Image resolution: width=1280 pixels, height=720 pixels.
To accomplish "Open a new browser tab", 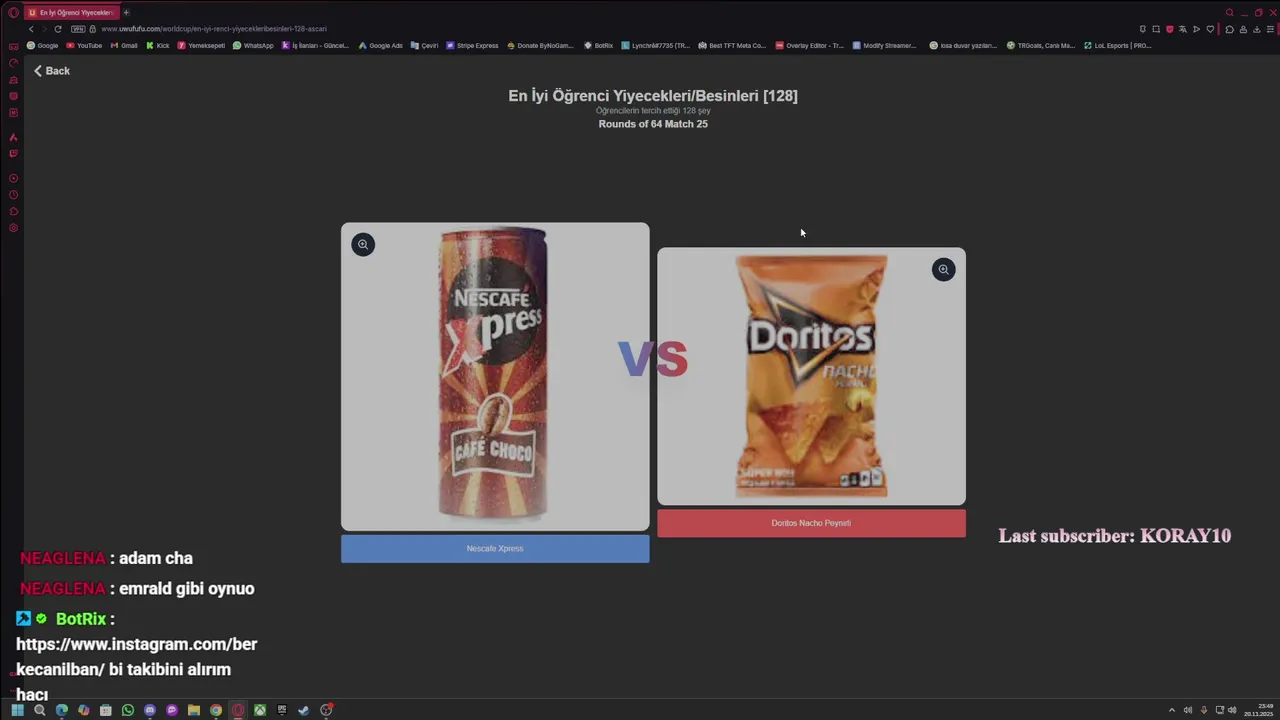I will coord(126,13).
